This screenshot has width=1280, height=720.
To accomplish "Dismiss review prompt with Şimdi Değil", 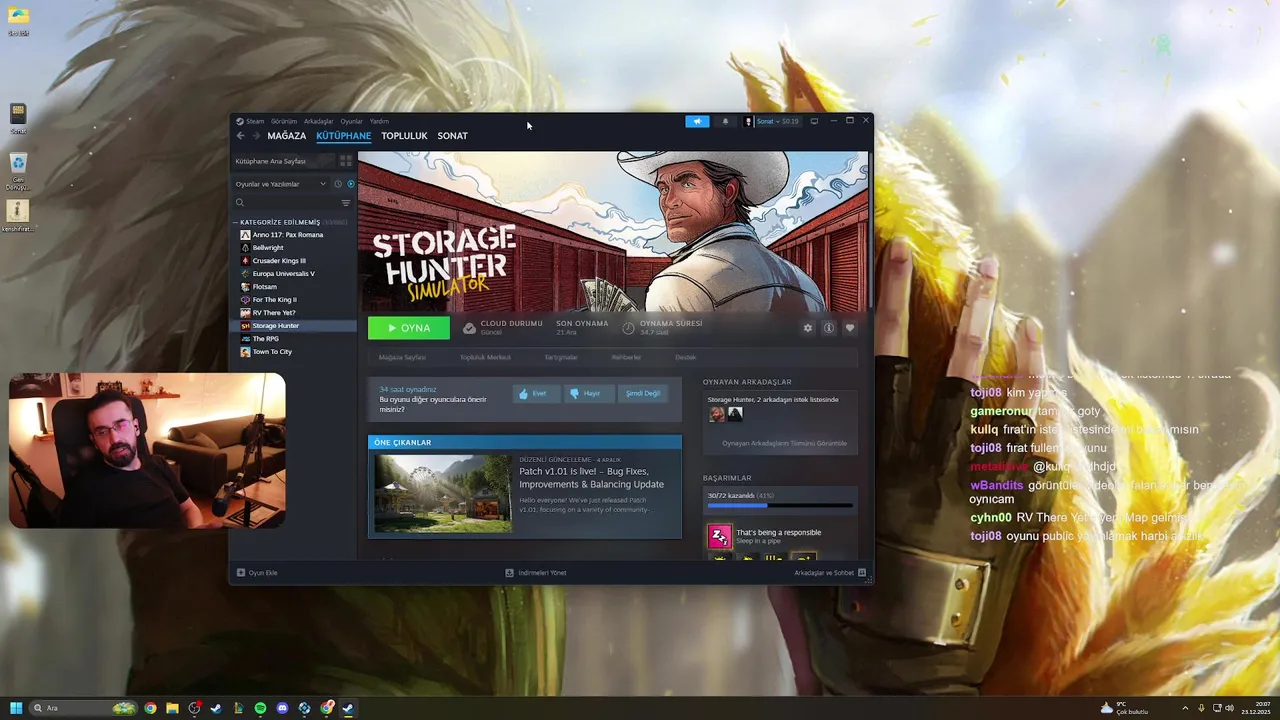I will pyautogui.click(x=643, y=394).
